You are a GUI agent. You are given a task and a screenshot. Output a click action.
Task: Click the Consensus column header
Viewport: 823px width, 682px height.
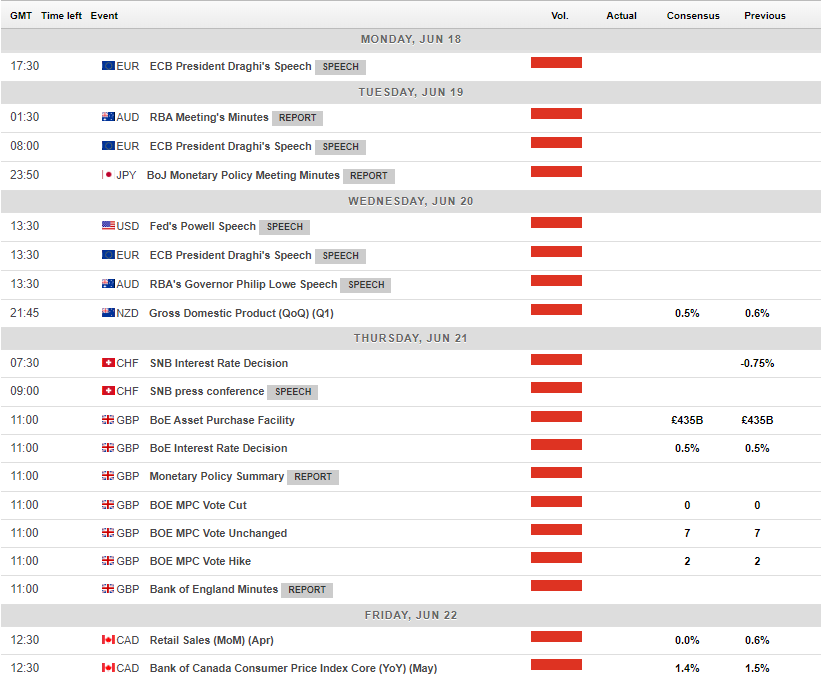(693, 16)
